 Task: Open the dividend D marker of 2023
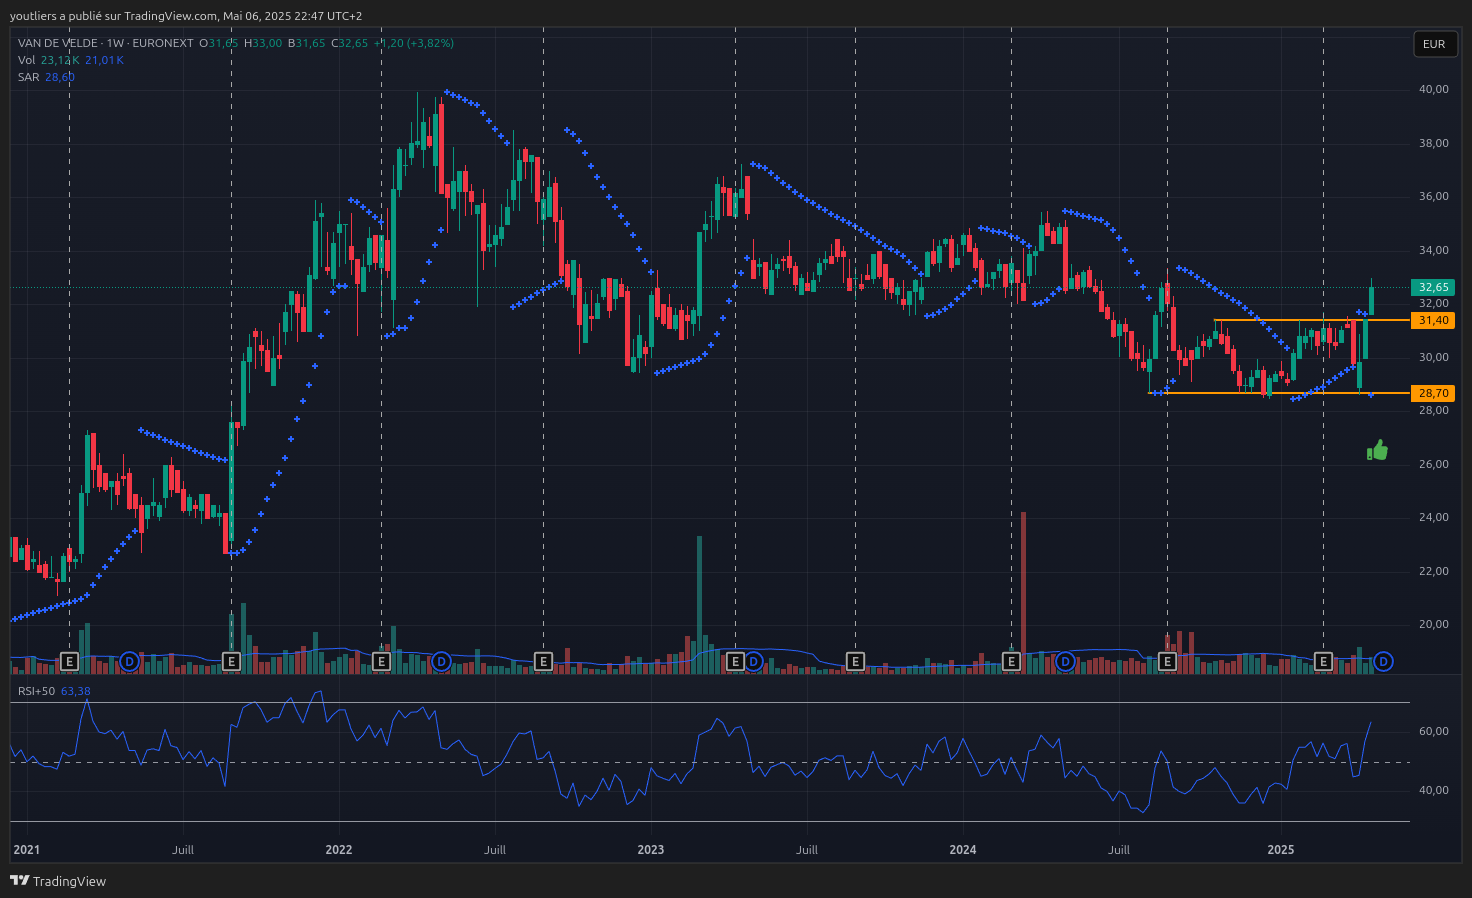click(x=753, y=661)
